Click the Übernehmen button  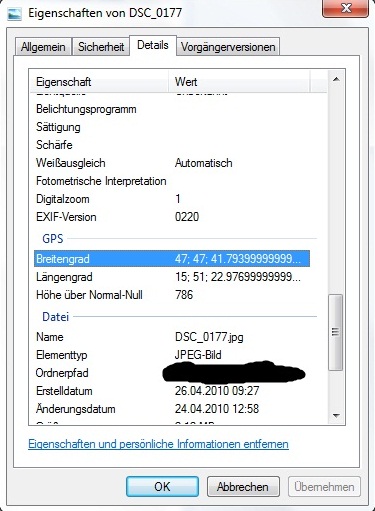[324, 487]
